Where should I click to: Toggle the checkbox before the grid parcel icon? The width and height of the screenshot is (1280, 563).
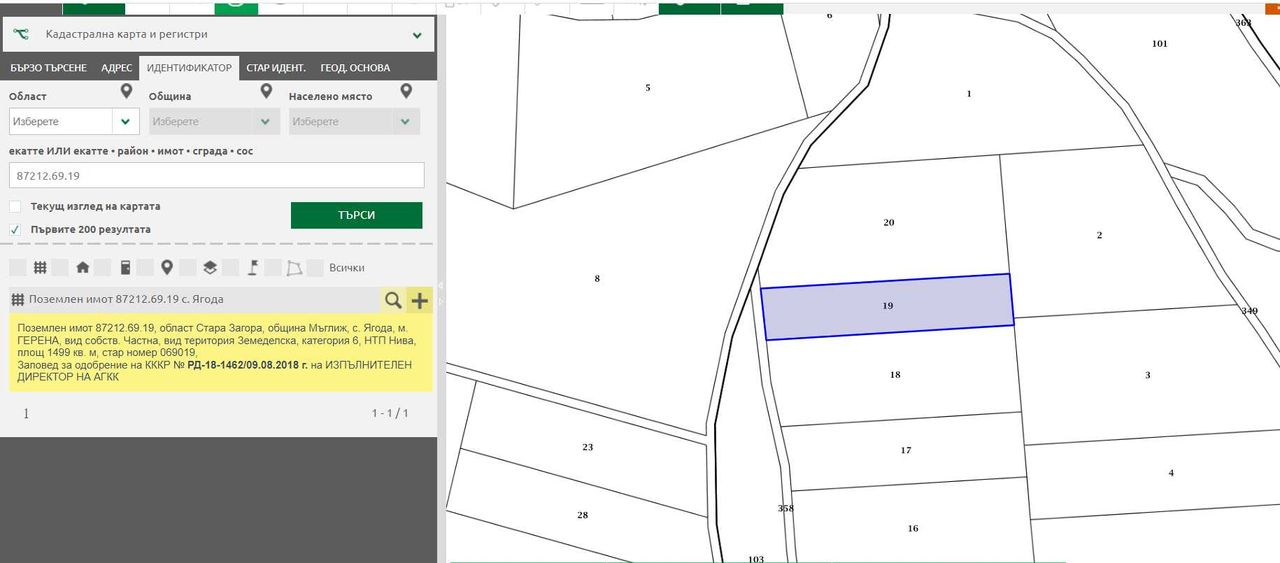(16, 268)
